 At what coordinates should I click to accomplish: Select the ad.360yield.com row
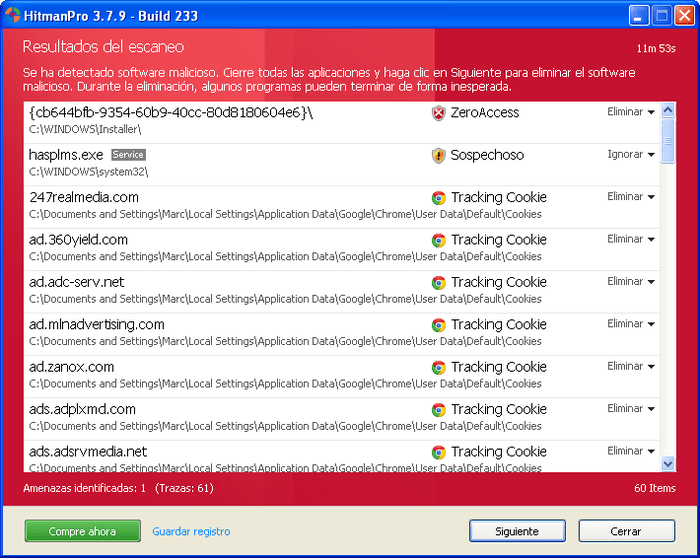[x=342, y=249]
